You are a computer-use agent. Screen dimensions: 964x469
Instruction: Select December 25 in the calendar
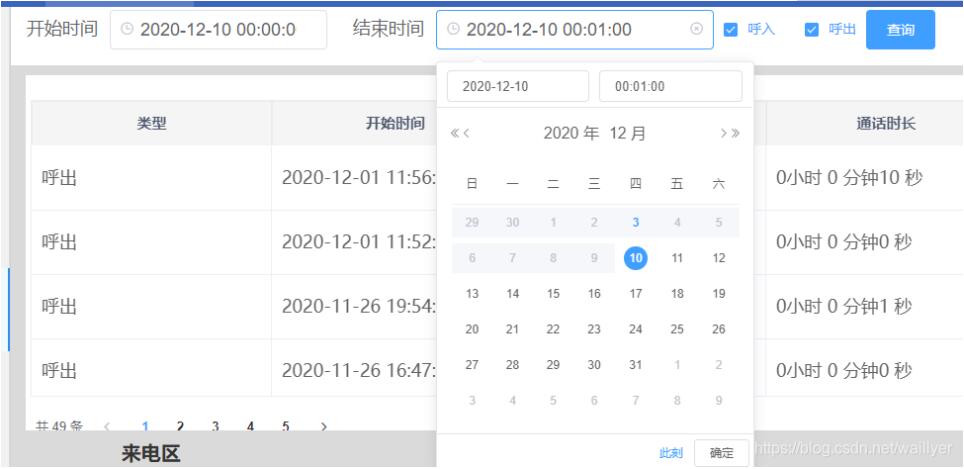point(677,329)
